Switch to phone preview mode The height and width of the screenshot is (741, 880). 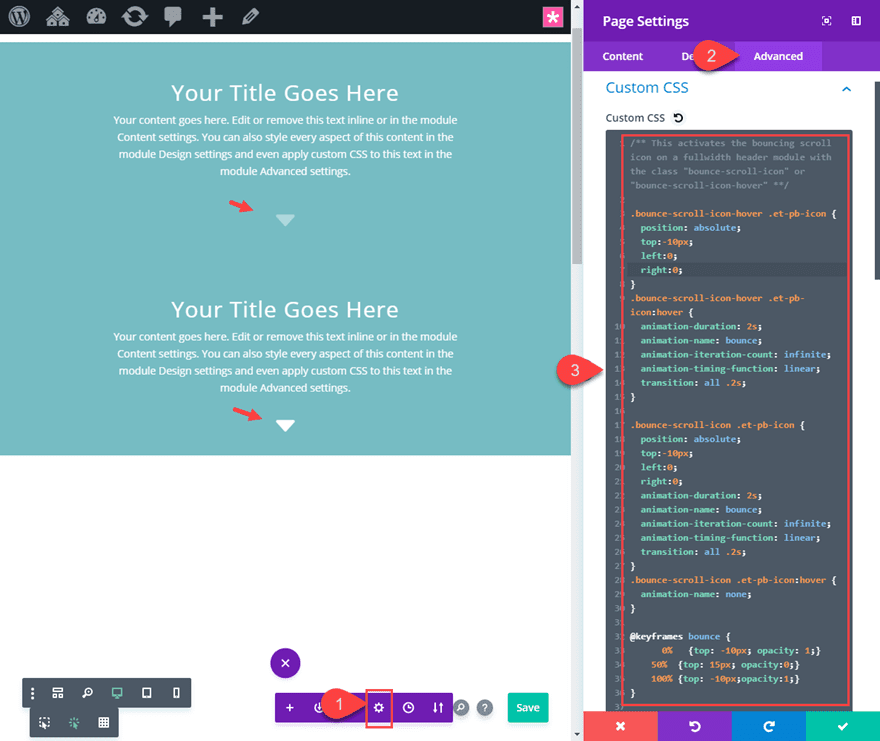(x=176, y=693)
